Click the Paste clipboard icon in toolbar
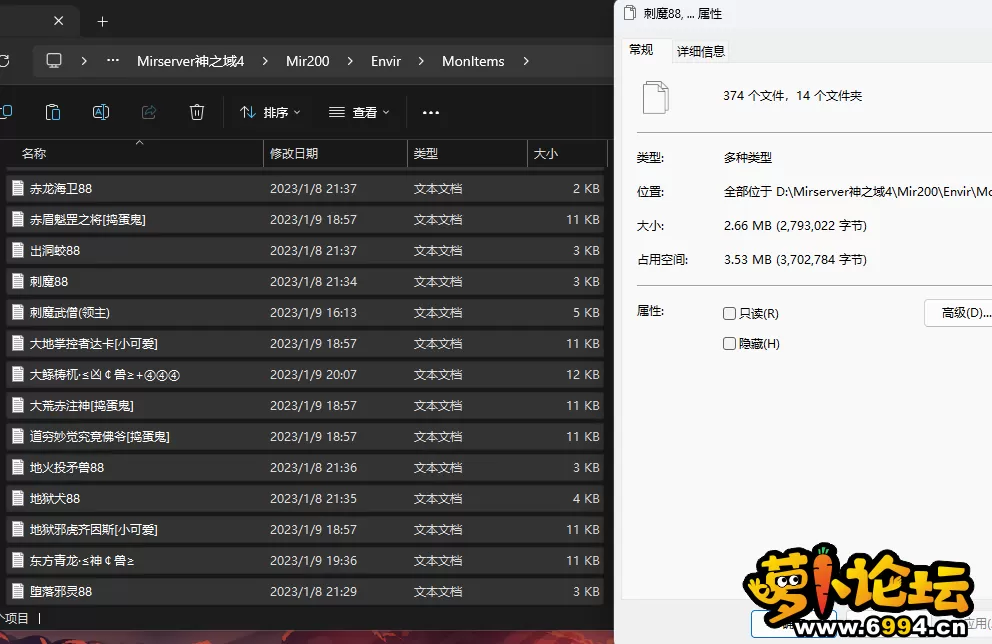Screen dimensions: 992x644 pos(53,112)
